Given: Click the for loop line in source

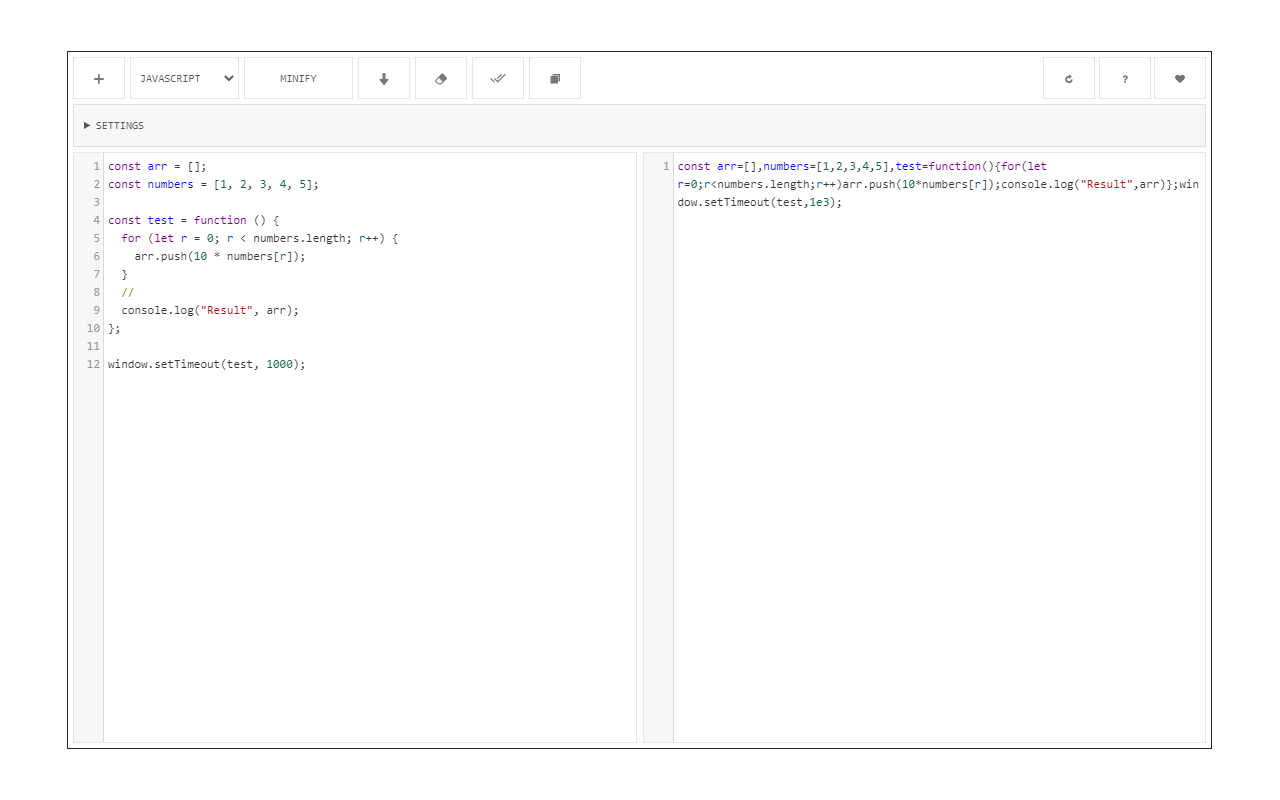Looking at the screenshot, I should pos(260,238).
